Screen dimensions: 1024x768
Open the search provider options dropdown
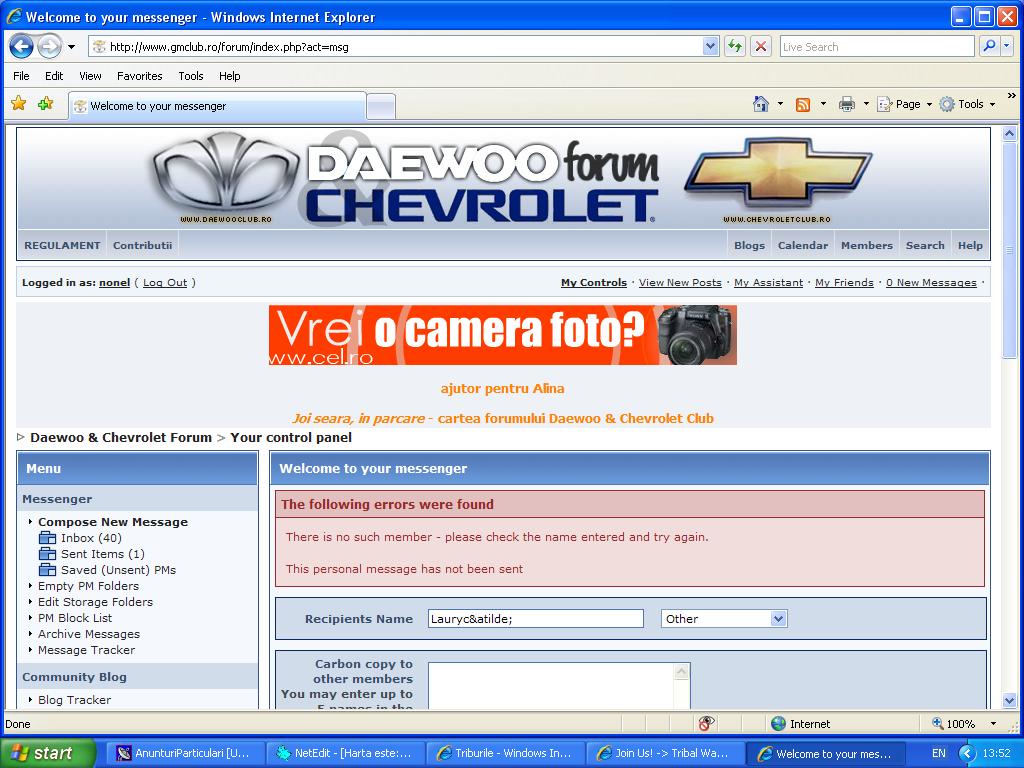1006,46
